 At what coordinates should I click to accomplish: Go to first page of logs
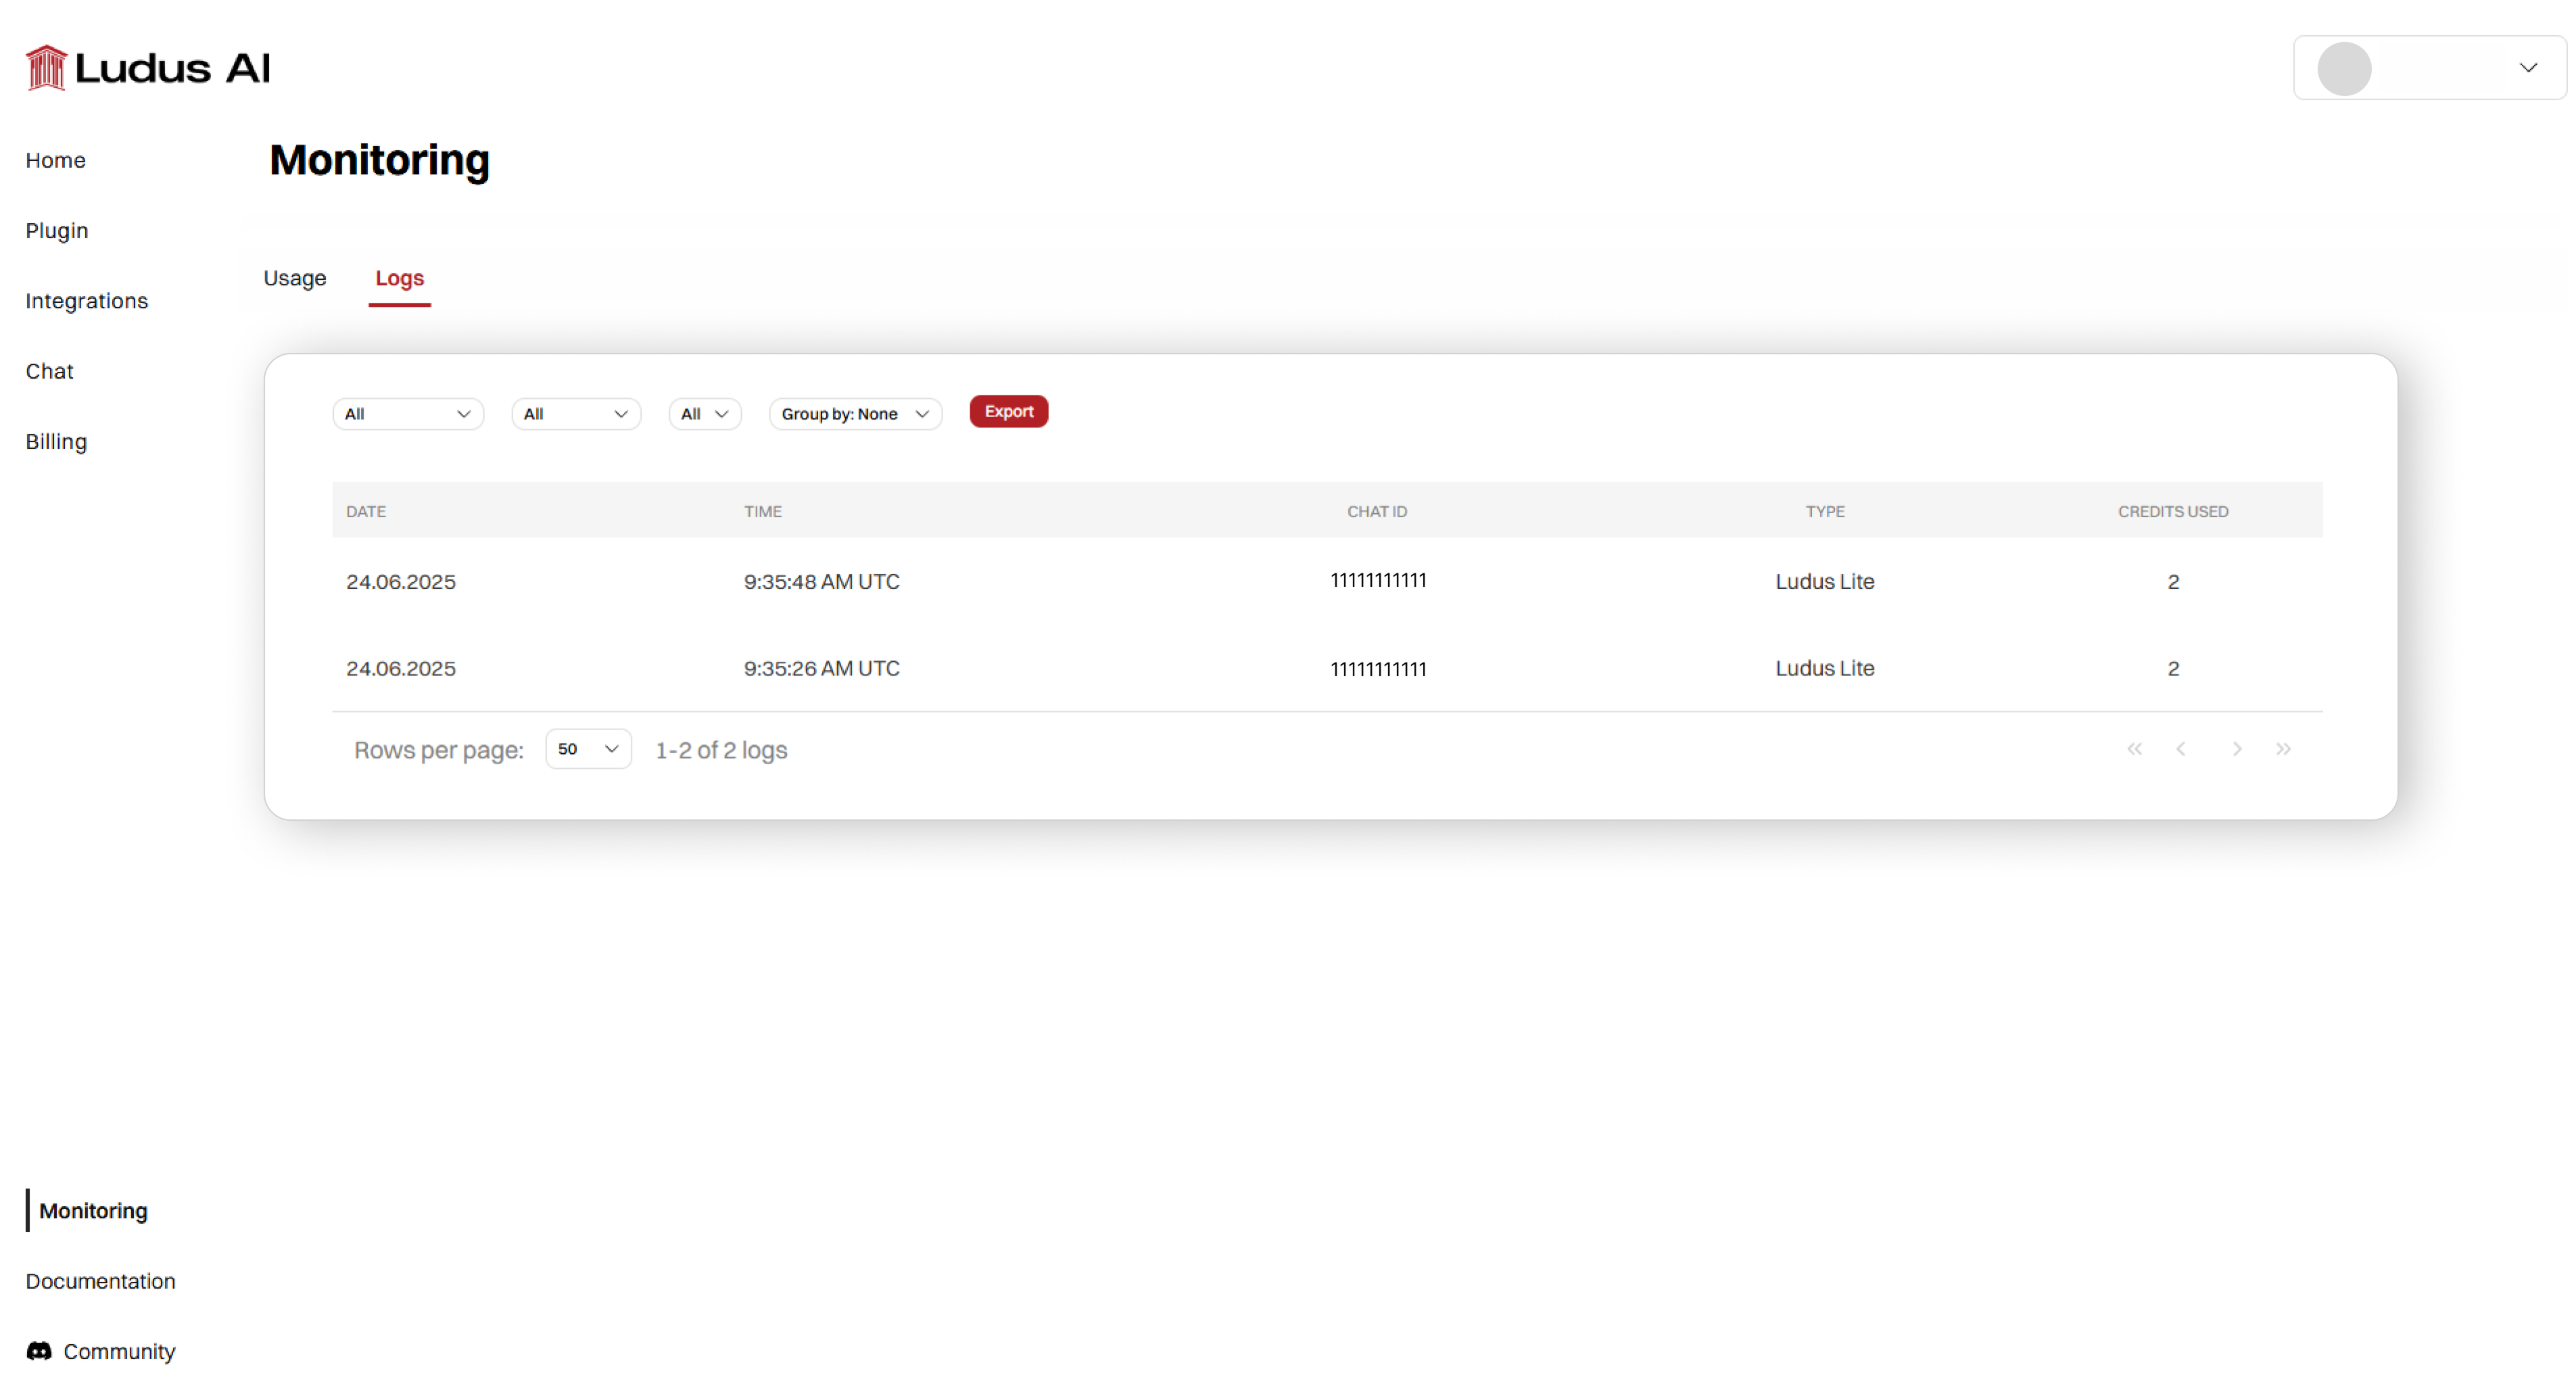coord(2134,749)
